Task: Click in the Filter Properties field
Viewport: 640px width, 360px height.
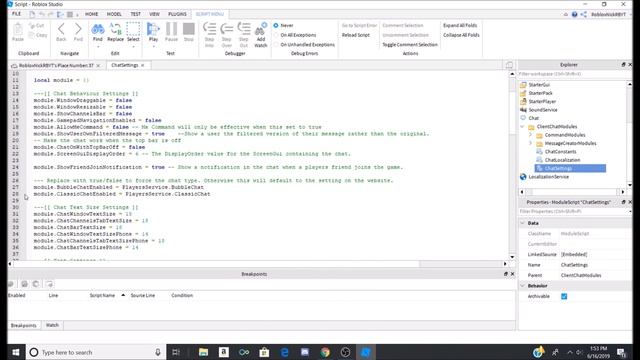Action: click(573, 211)
